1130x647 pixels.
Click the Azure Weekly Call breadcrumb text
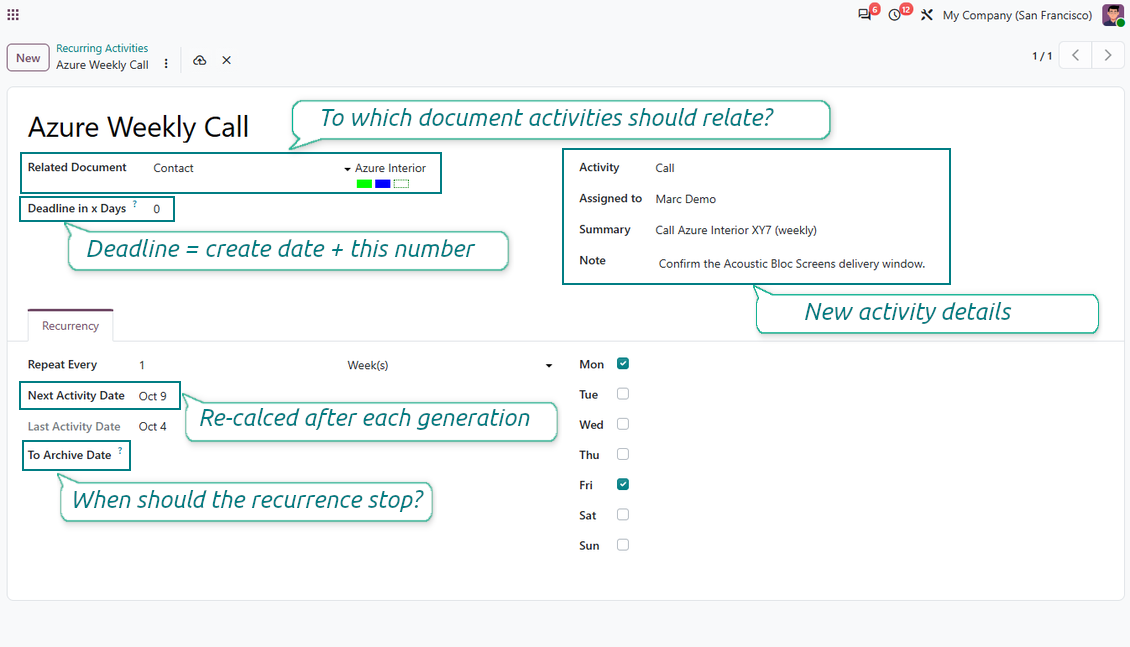tap(102, 65)
